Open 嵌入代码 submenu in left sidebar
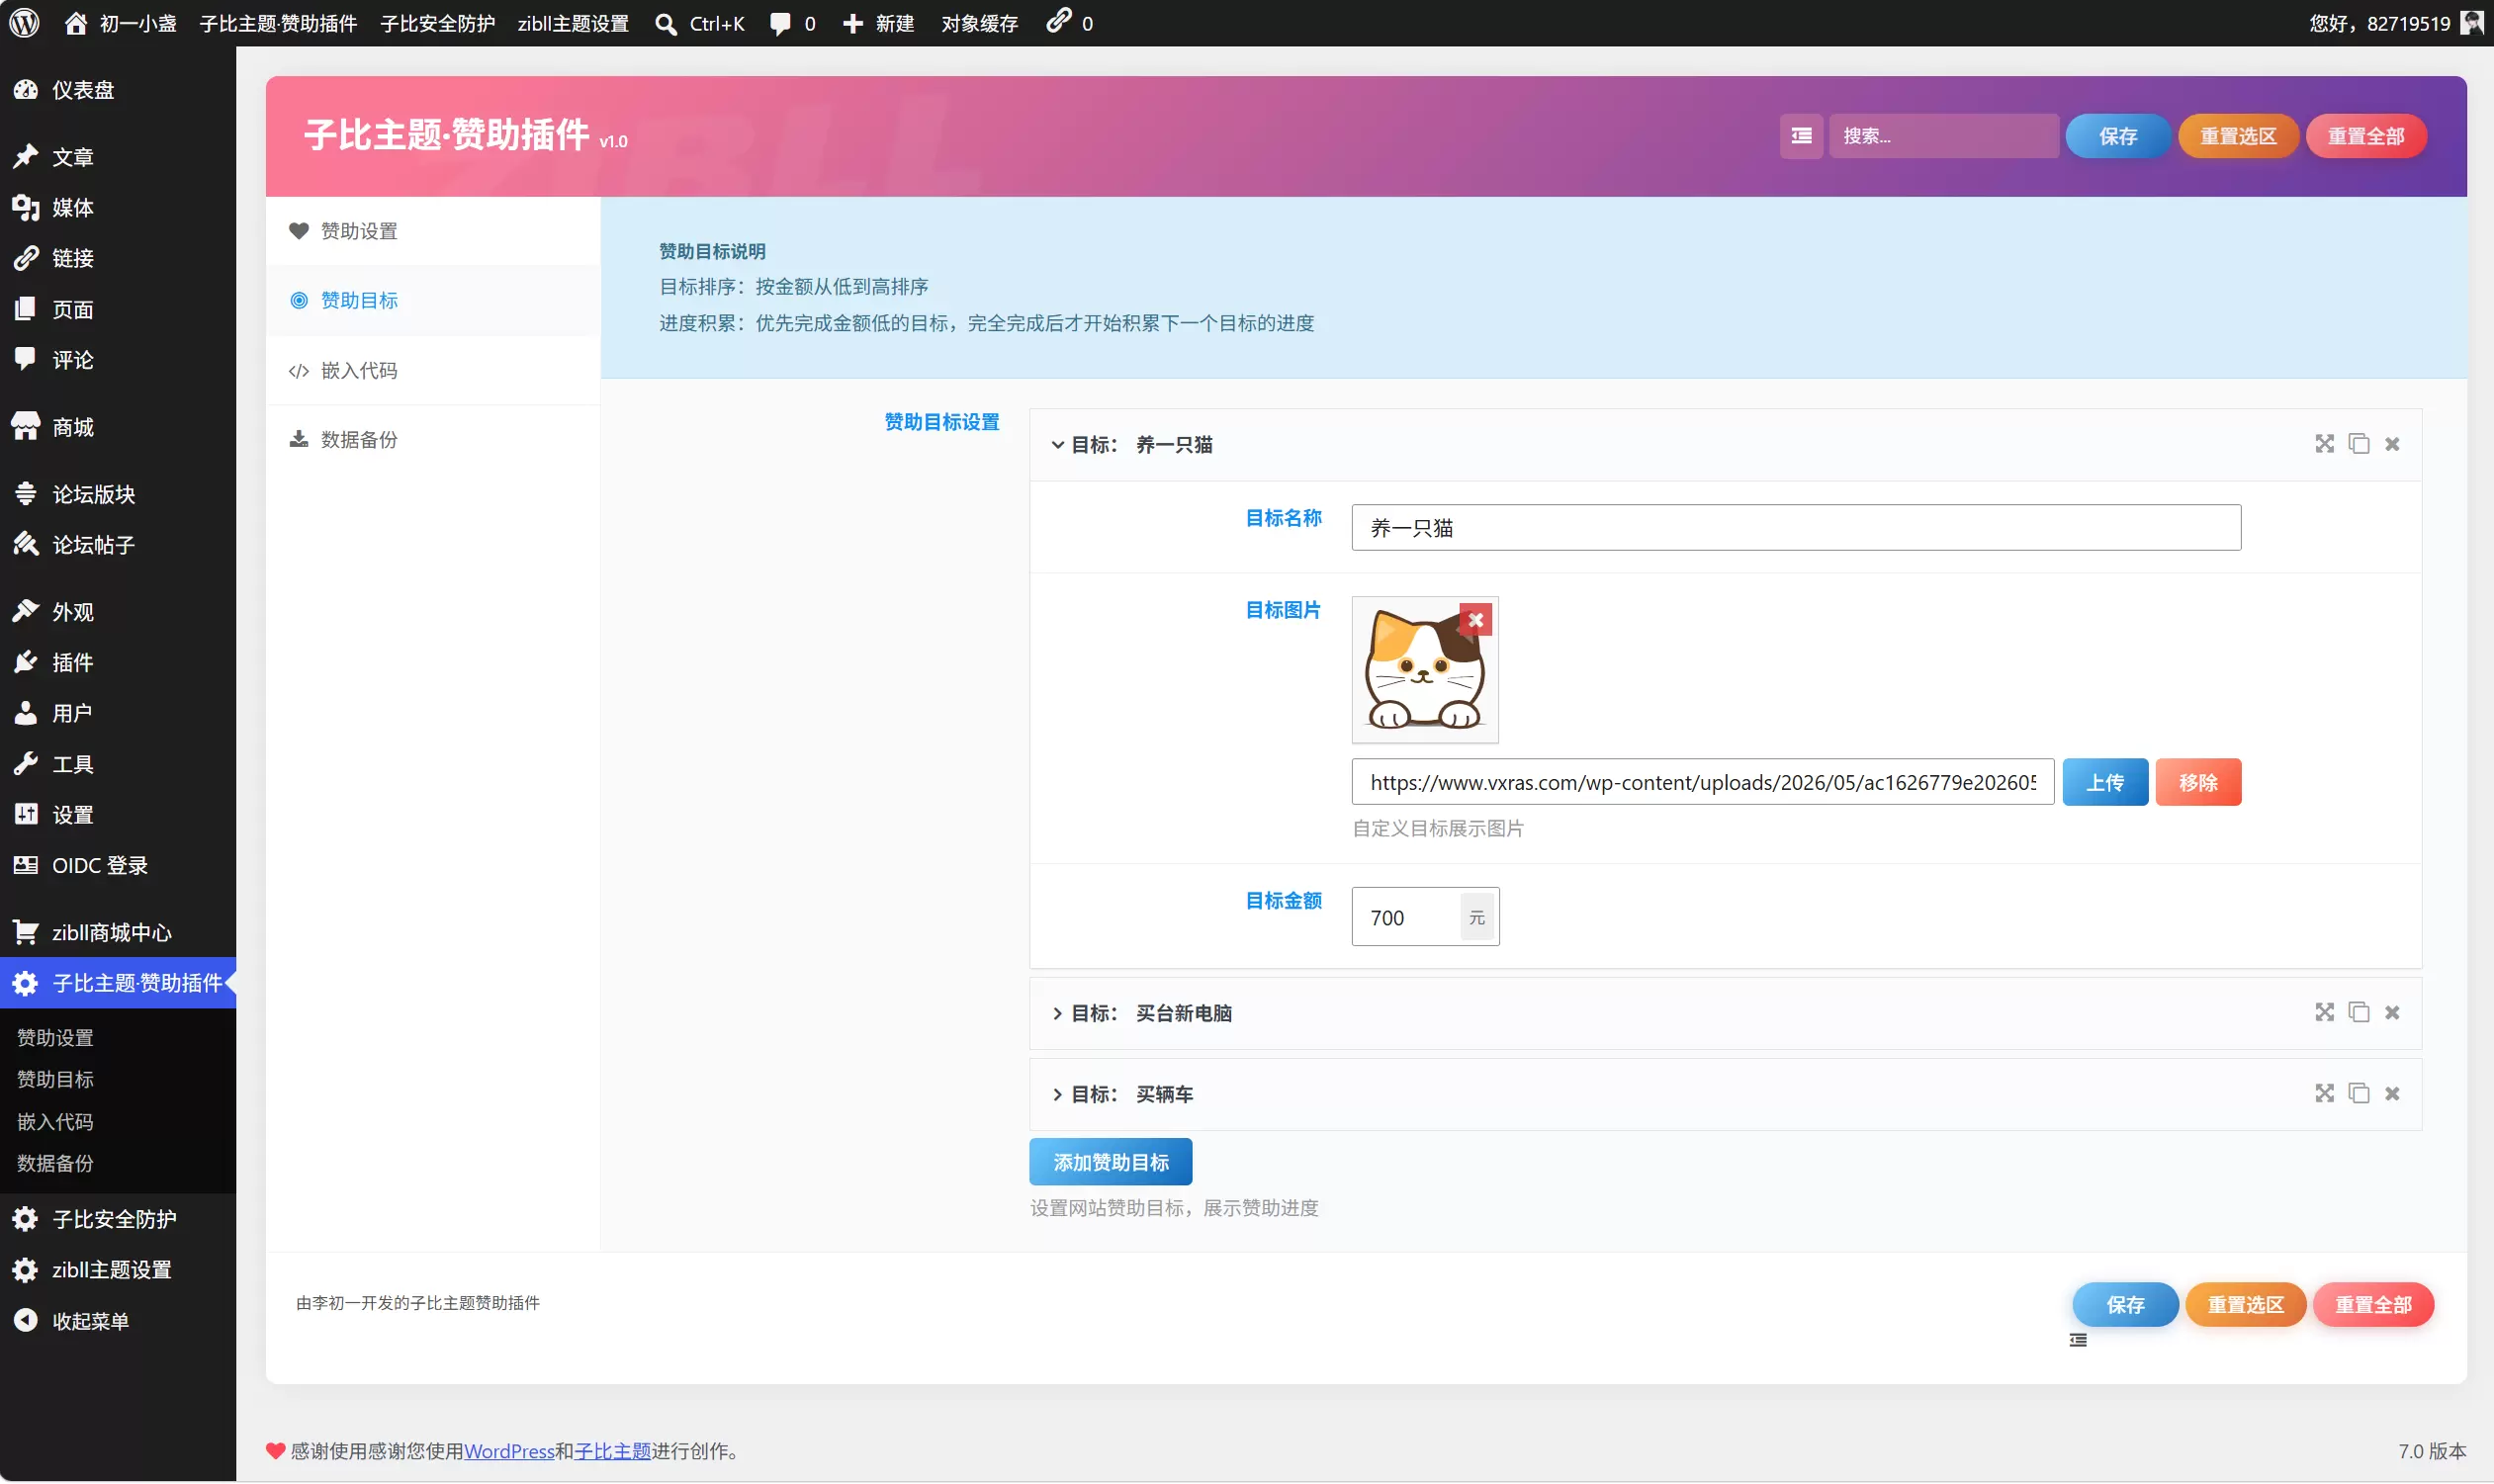 pos(56,1122)
